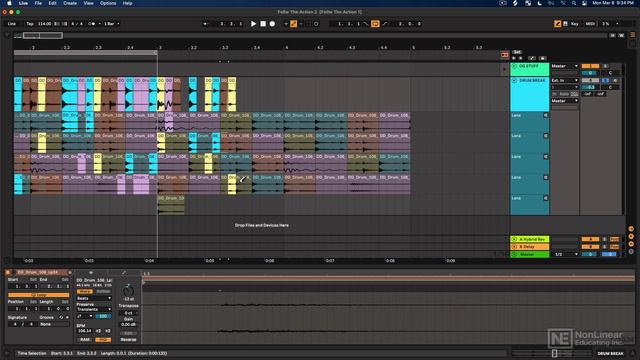This screenshot has width=640, height=360.
Task: Open the Help menu
Action: 127,3
